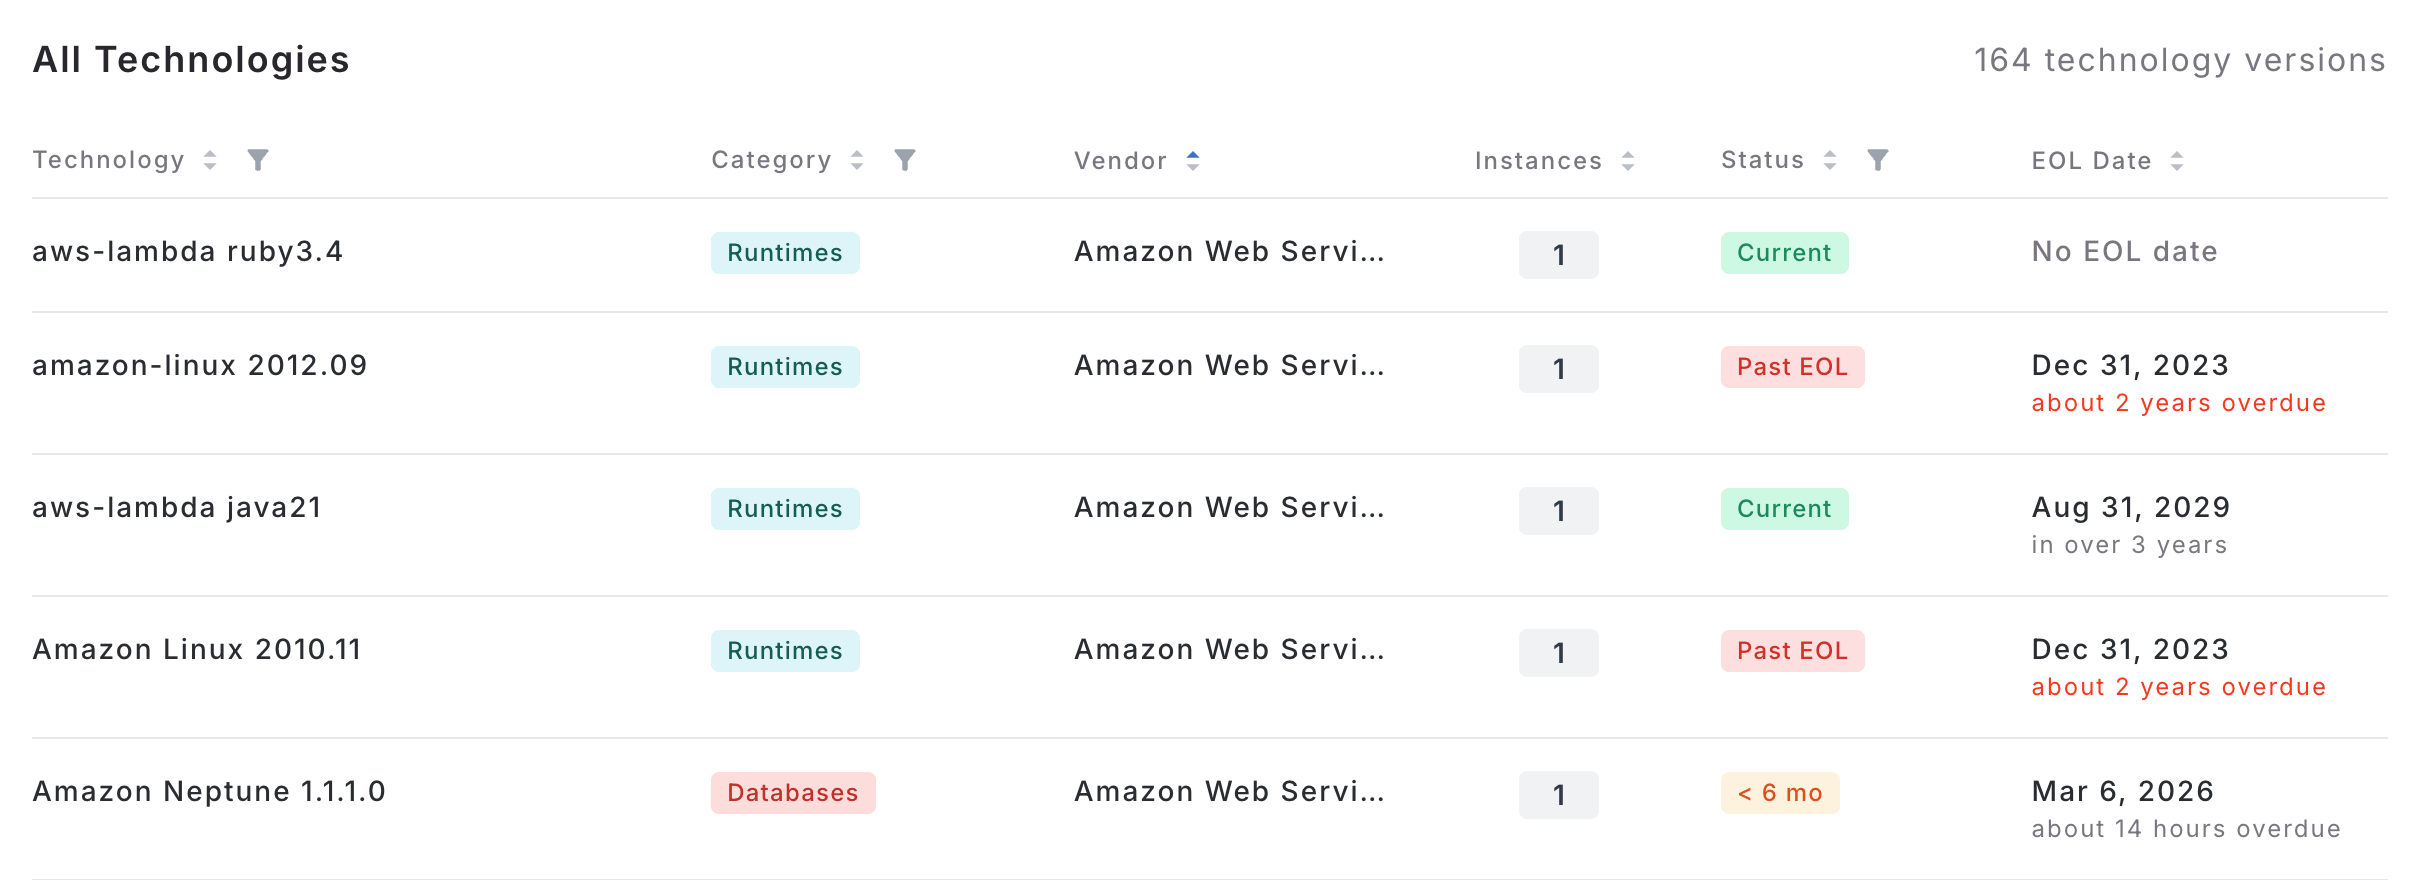Click the '< 6 mo' status badge
2420x880 pixels.
(1779, 793)
